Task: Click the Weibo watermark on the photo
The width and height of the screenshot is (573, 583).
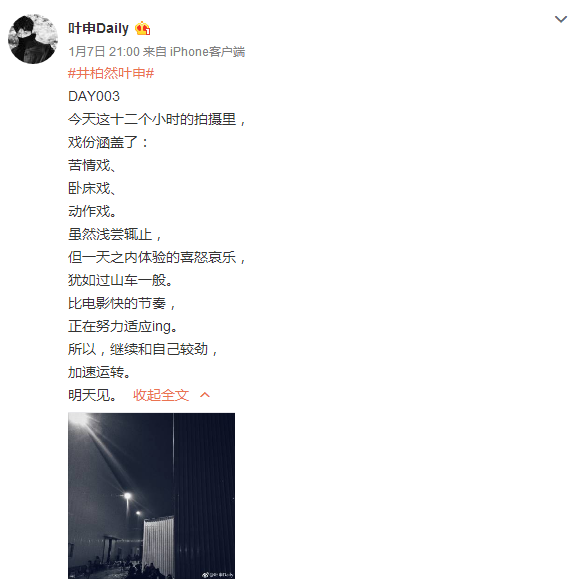Action: 218,574
